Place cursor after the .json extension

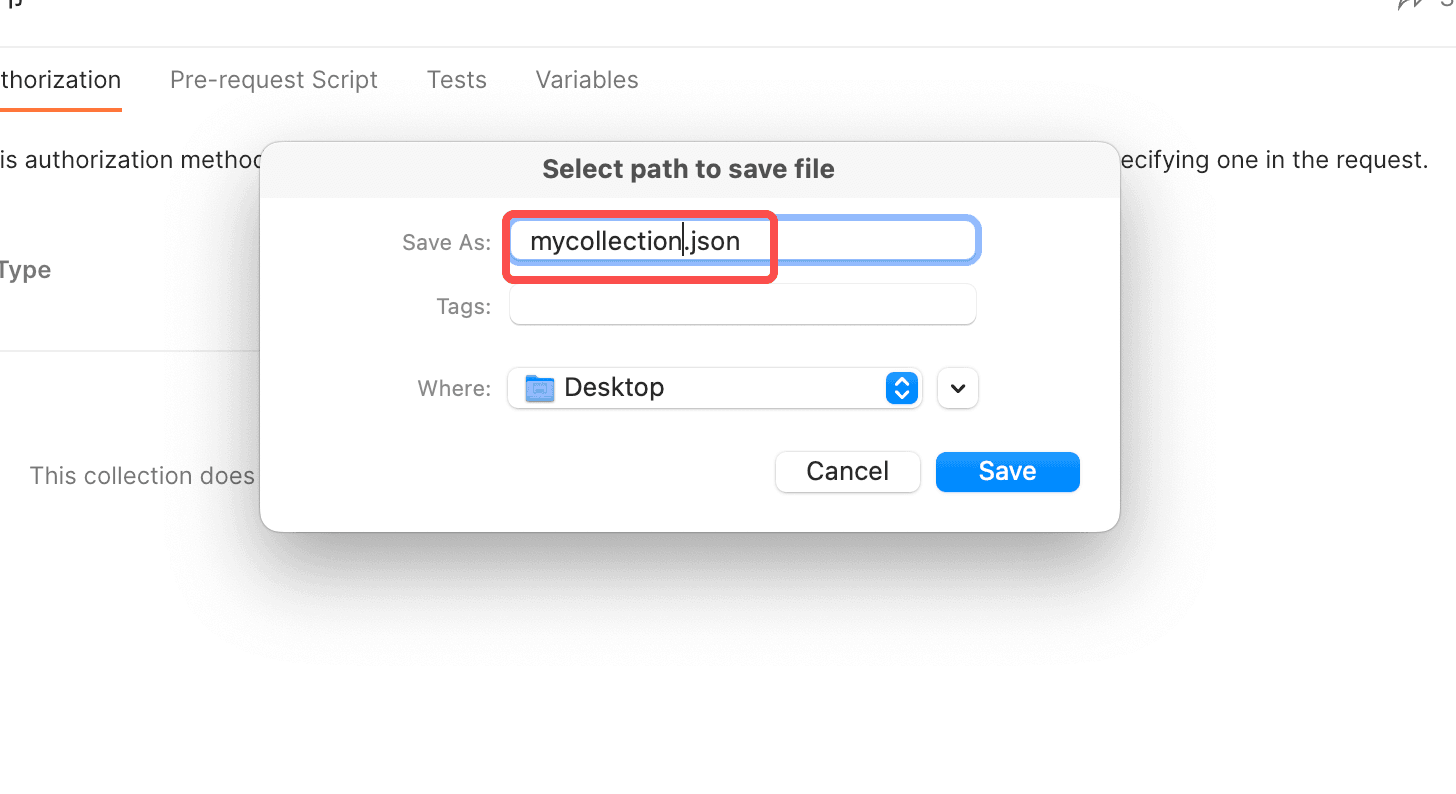742,241
